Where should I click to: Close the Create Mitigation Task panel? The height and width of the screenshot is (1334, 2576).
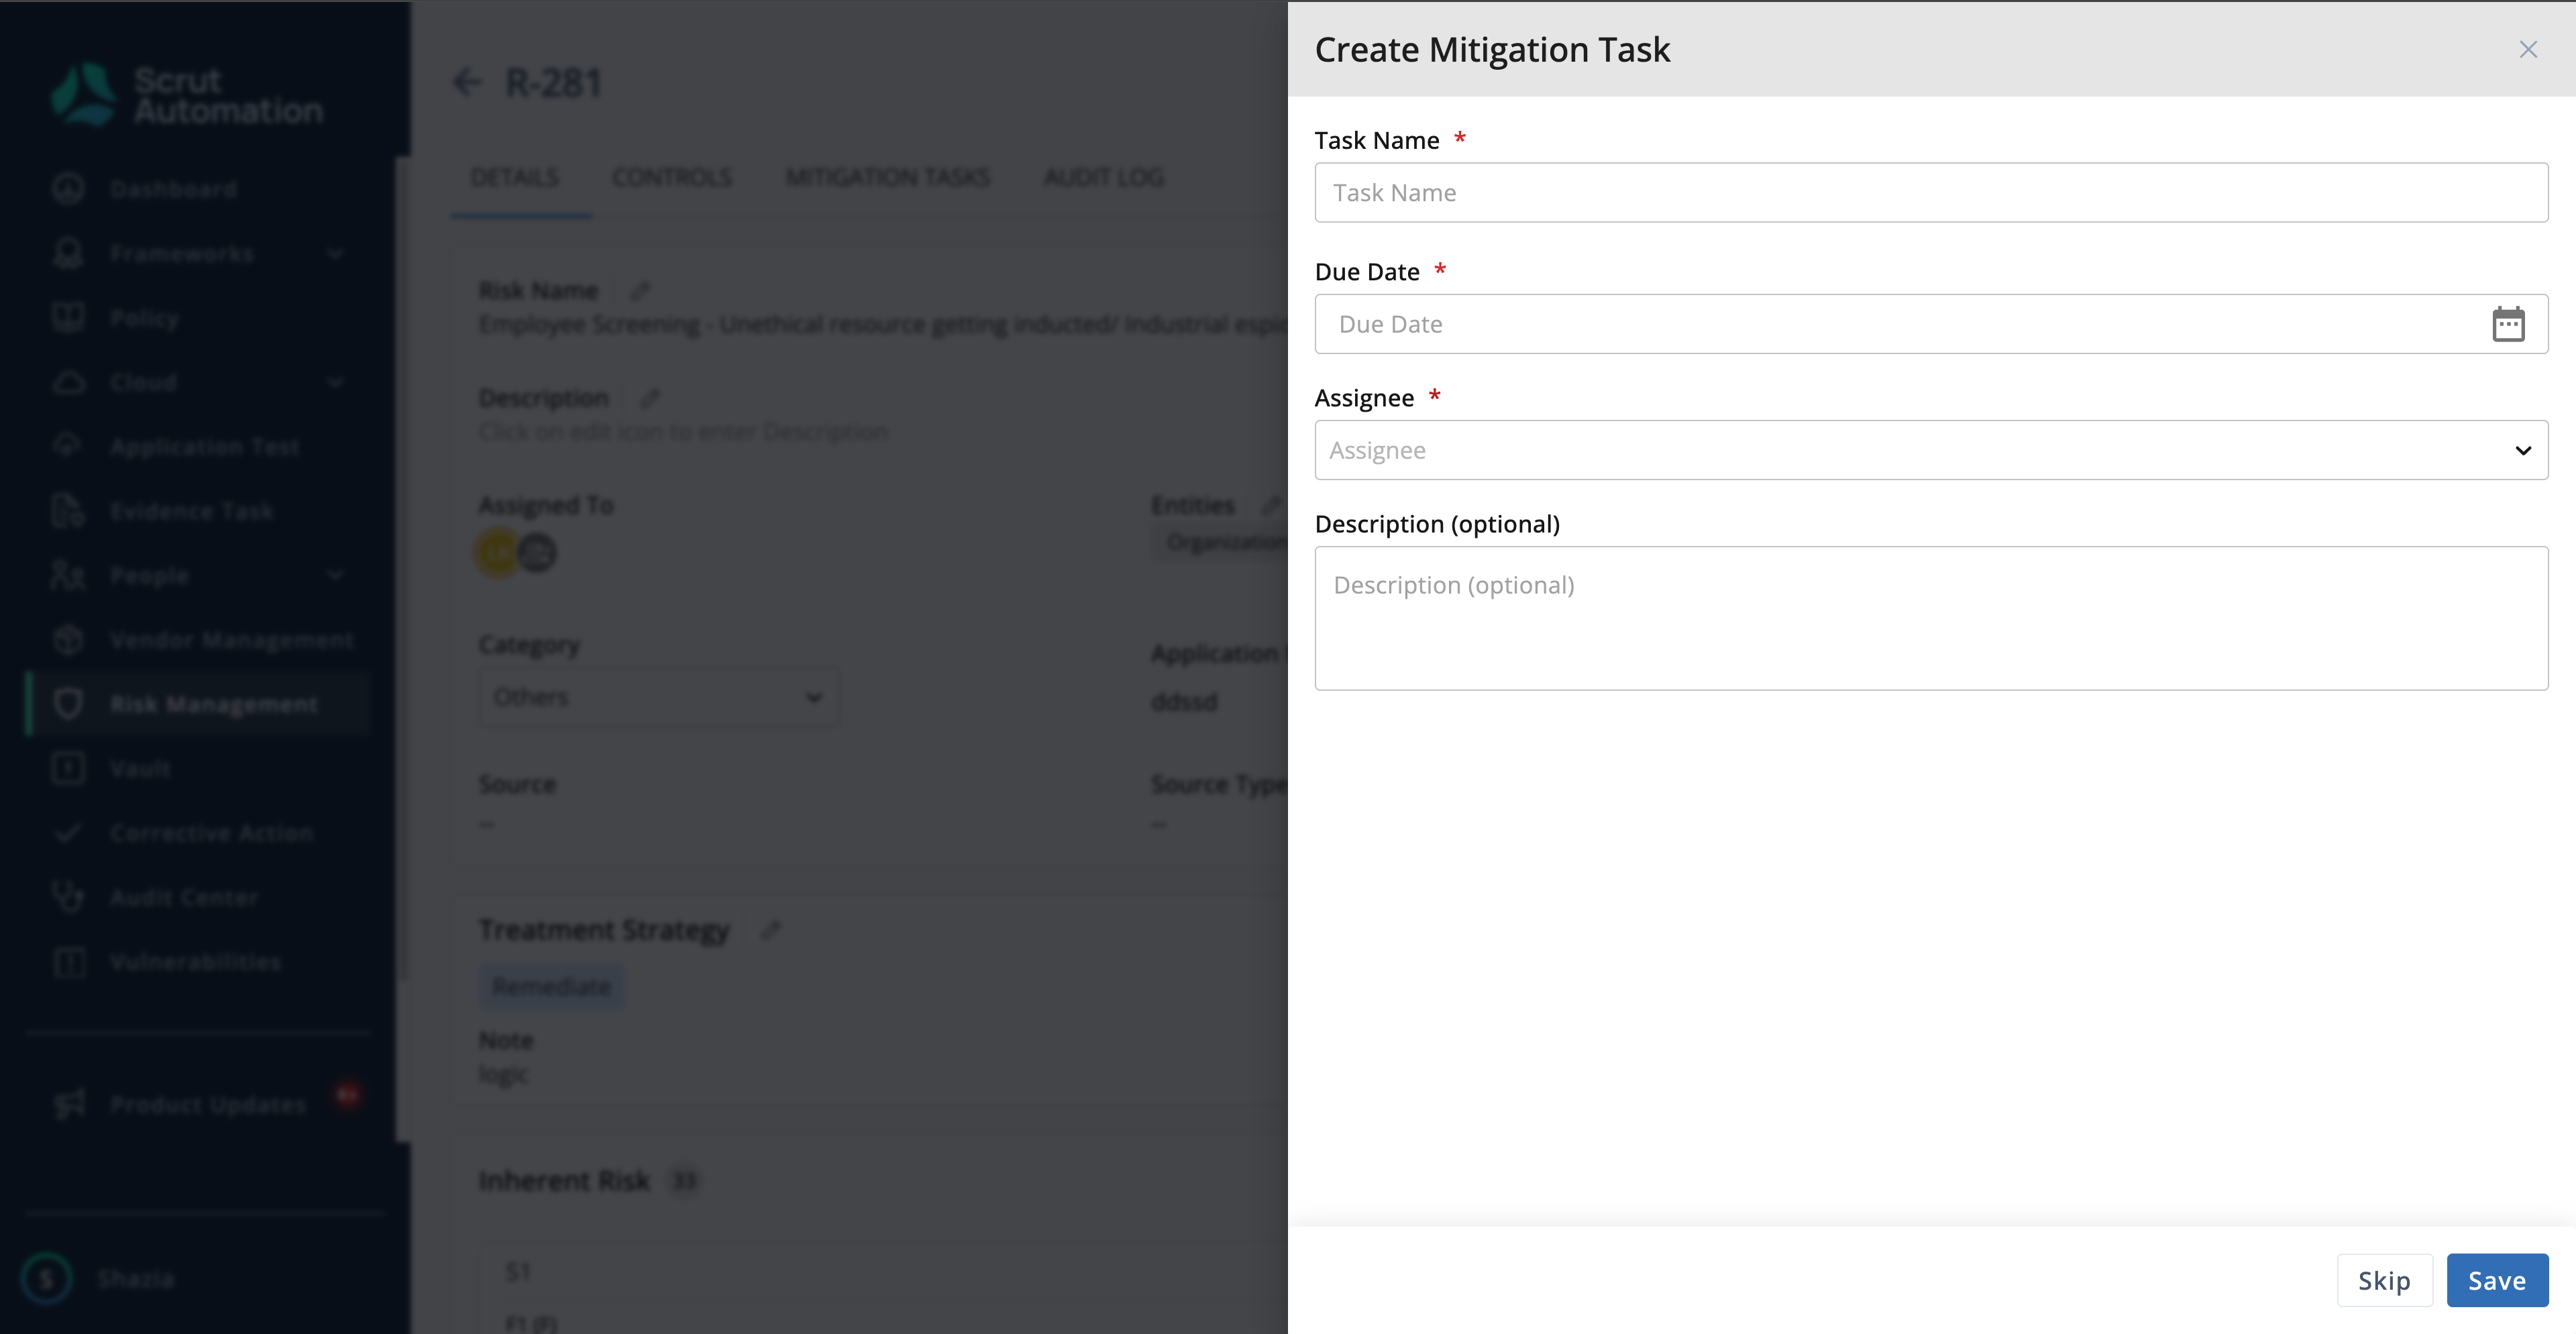2528,49
